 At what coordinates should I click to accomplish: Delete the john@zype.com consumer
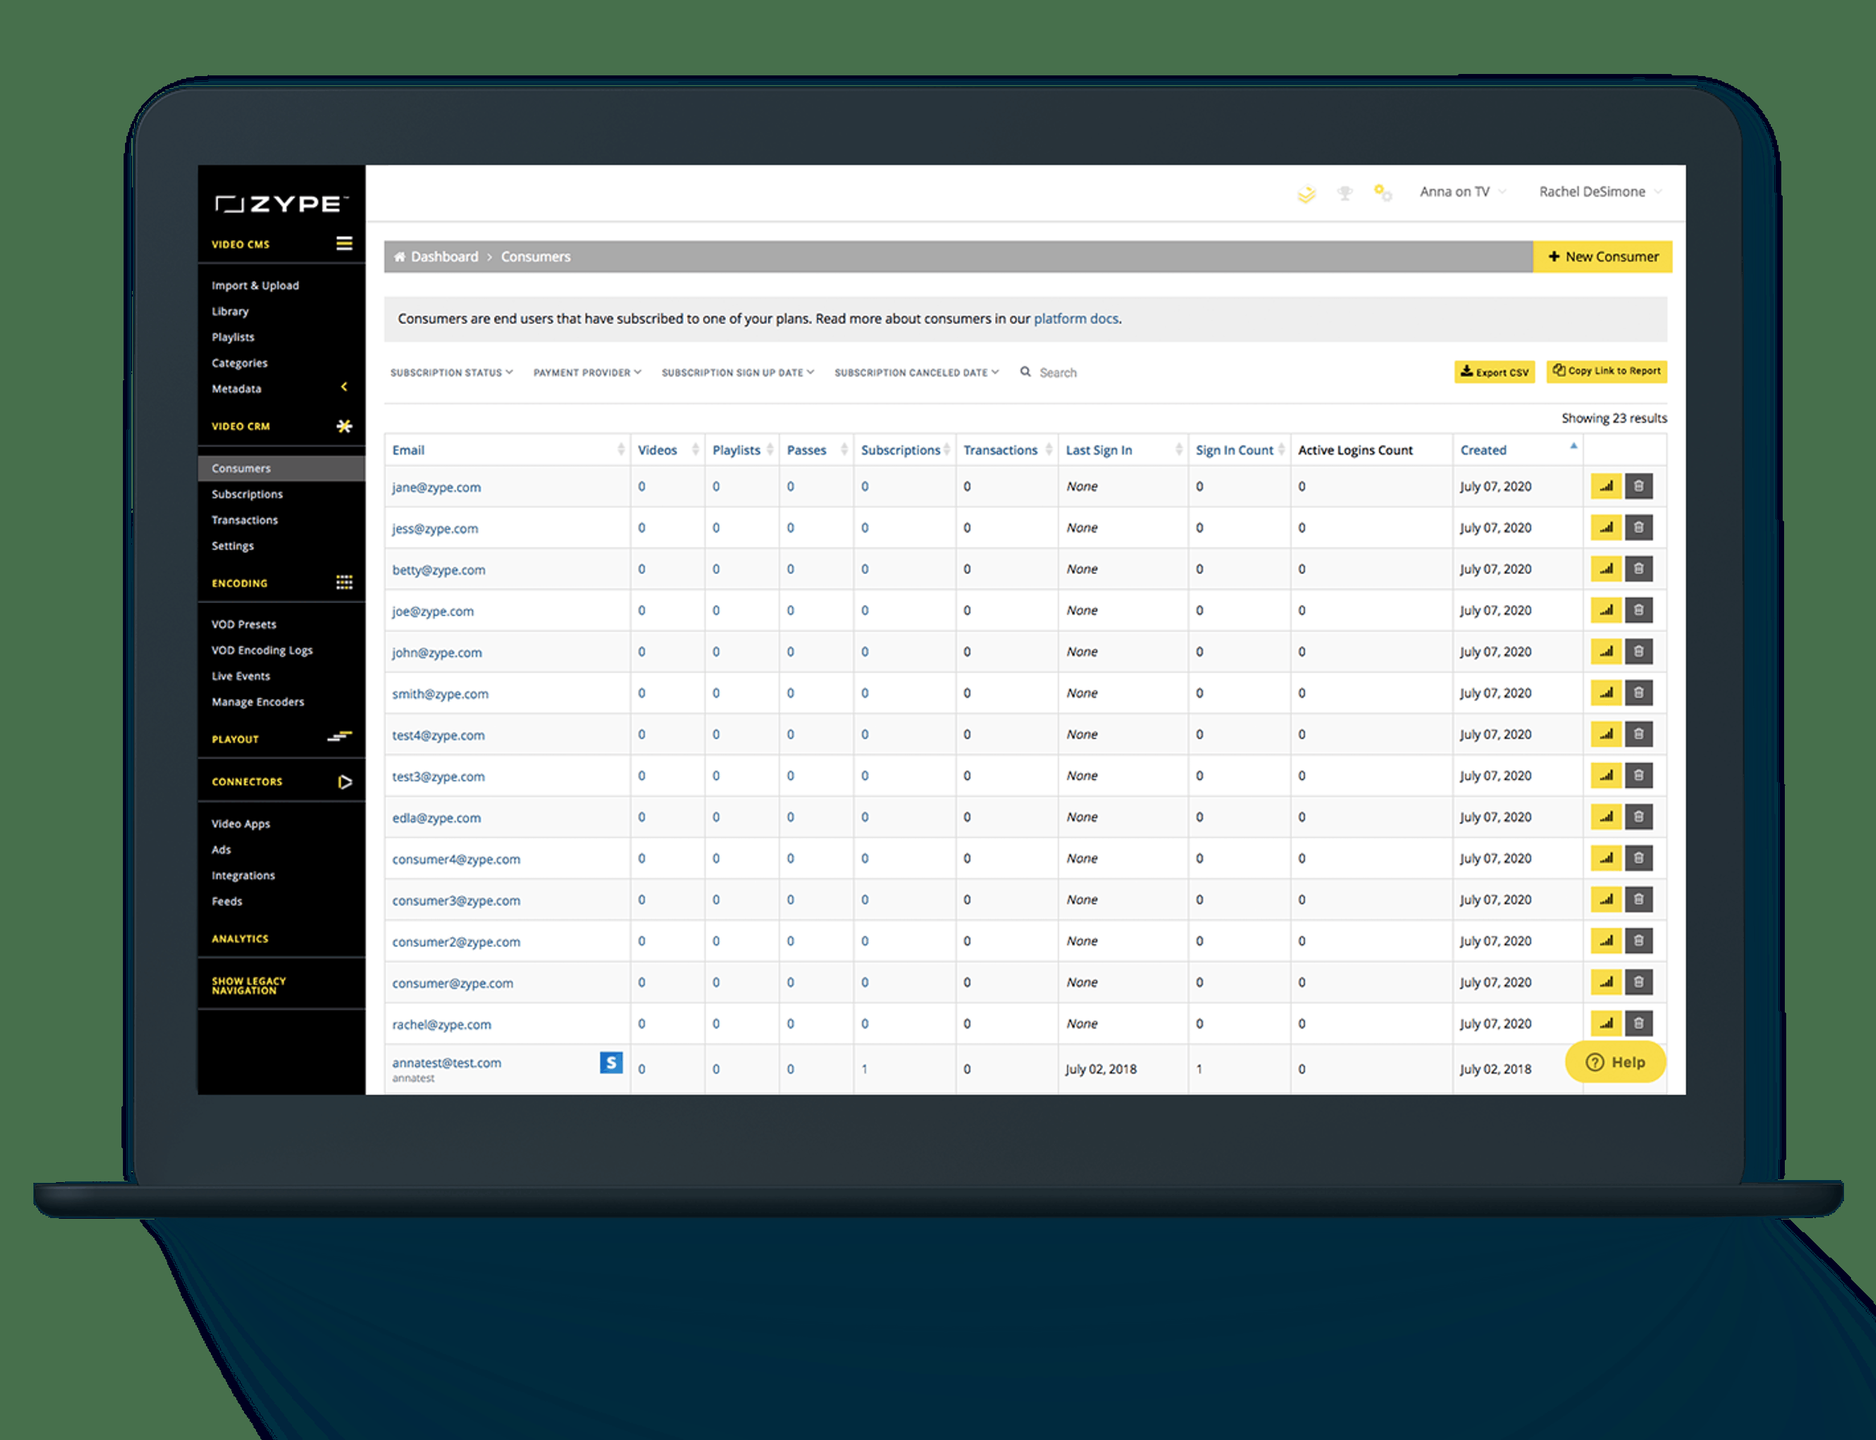[1639, 652]
